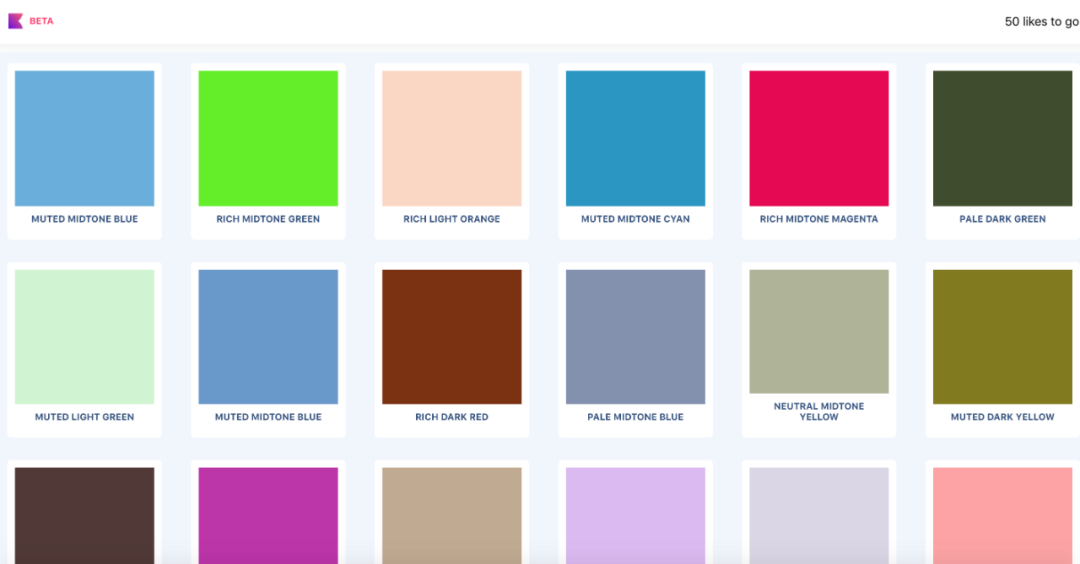
Task: Click the 'PALE DARK GREEN' label text
Action: pyautogui.click(x=1002, y=219)
